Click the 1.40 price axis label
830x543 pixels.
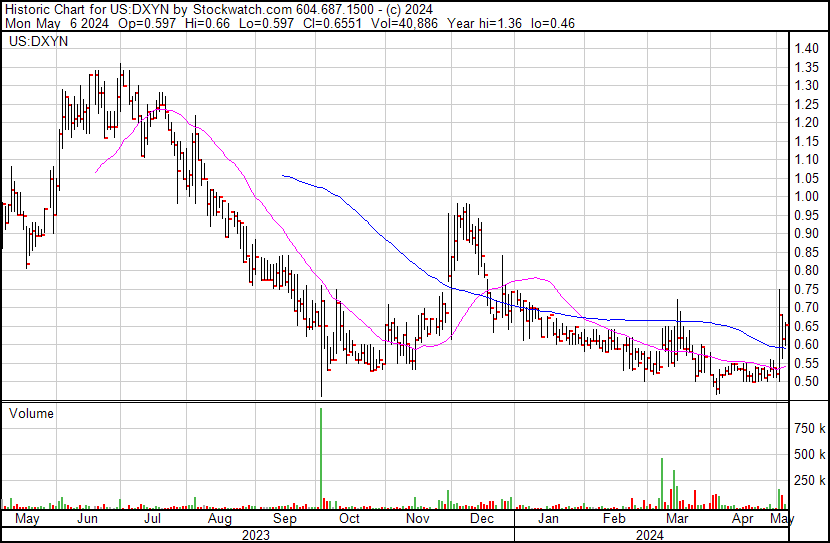[807, 48]
